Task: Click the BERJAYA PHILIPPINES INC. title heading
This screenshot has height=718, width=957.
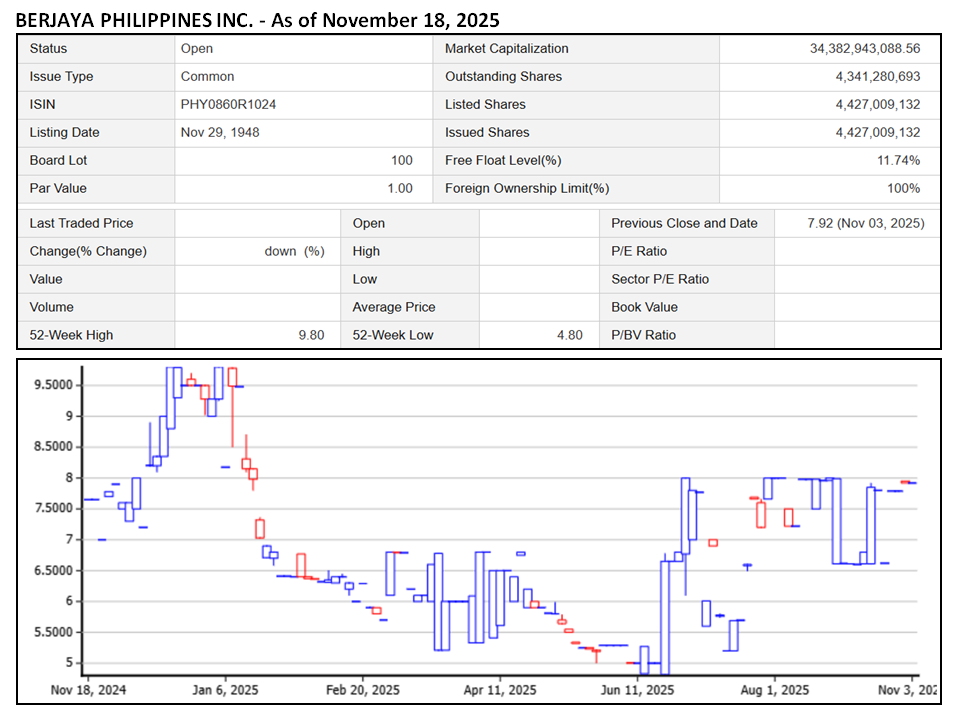Action: 258,19
